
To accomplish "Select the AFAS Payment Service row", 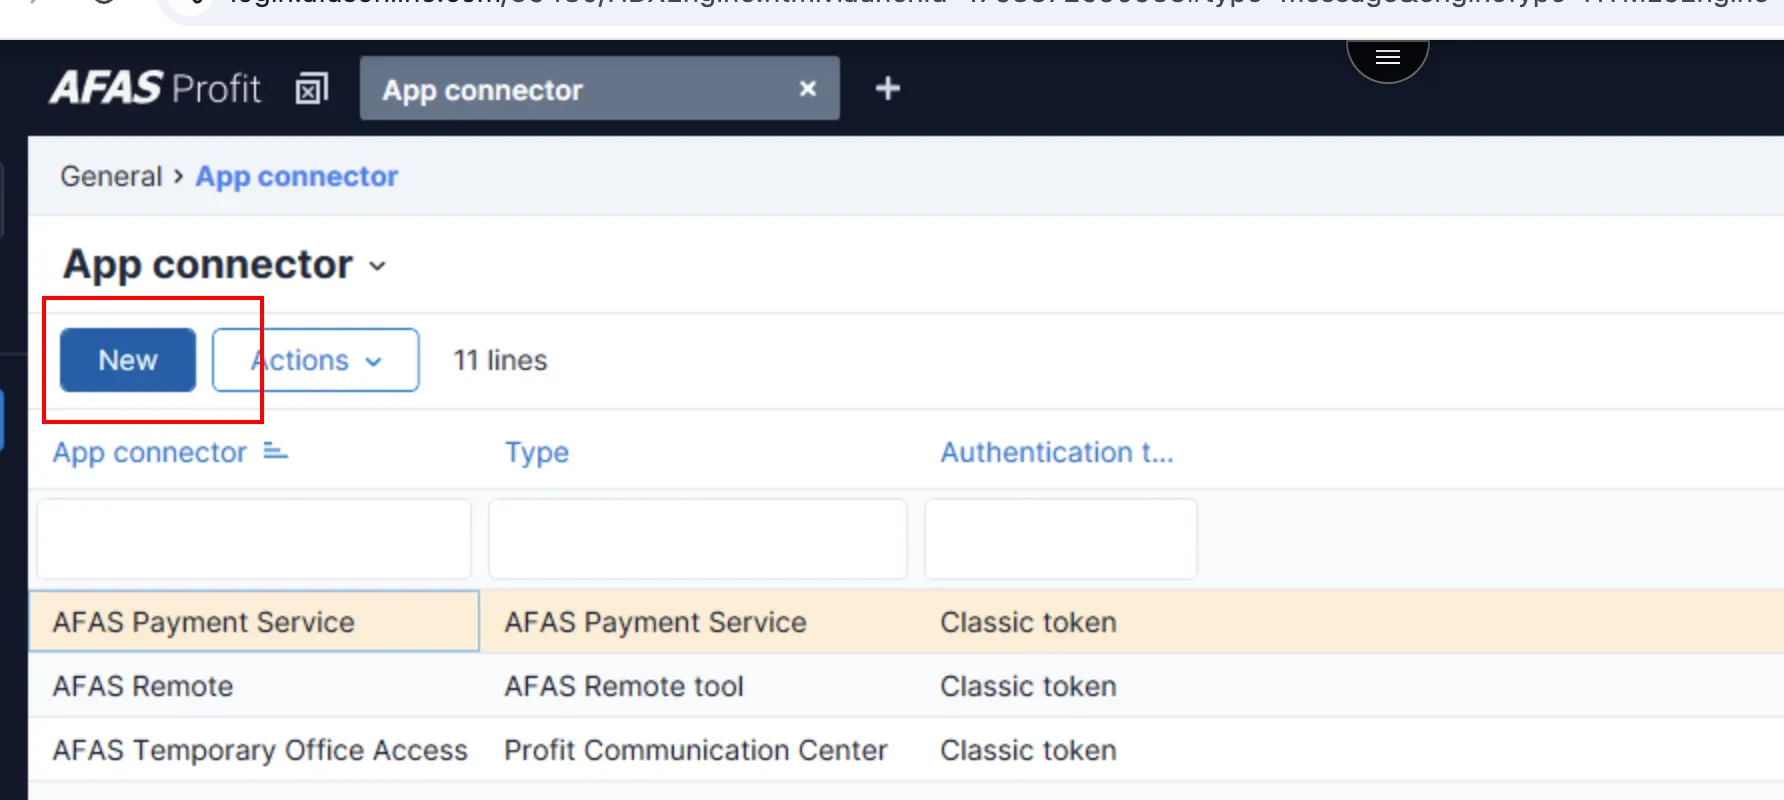I will [204, 622].
